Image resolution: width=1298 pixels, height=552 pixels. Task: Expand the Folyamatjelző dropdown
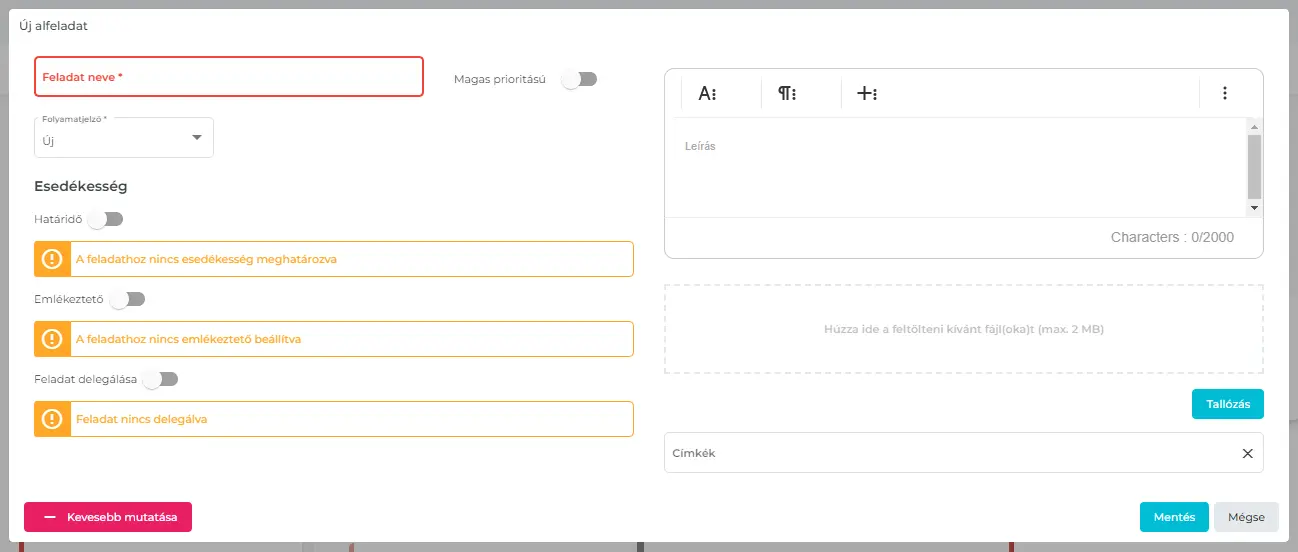(124, 138)
